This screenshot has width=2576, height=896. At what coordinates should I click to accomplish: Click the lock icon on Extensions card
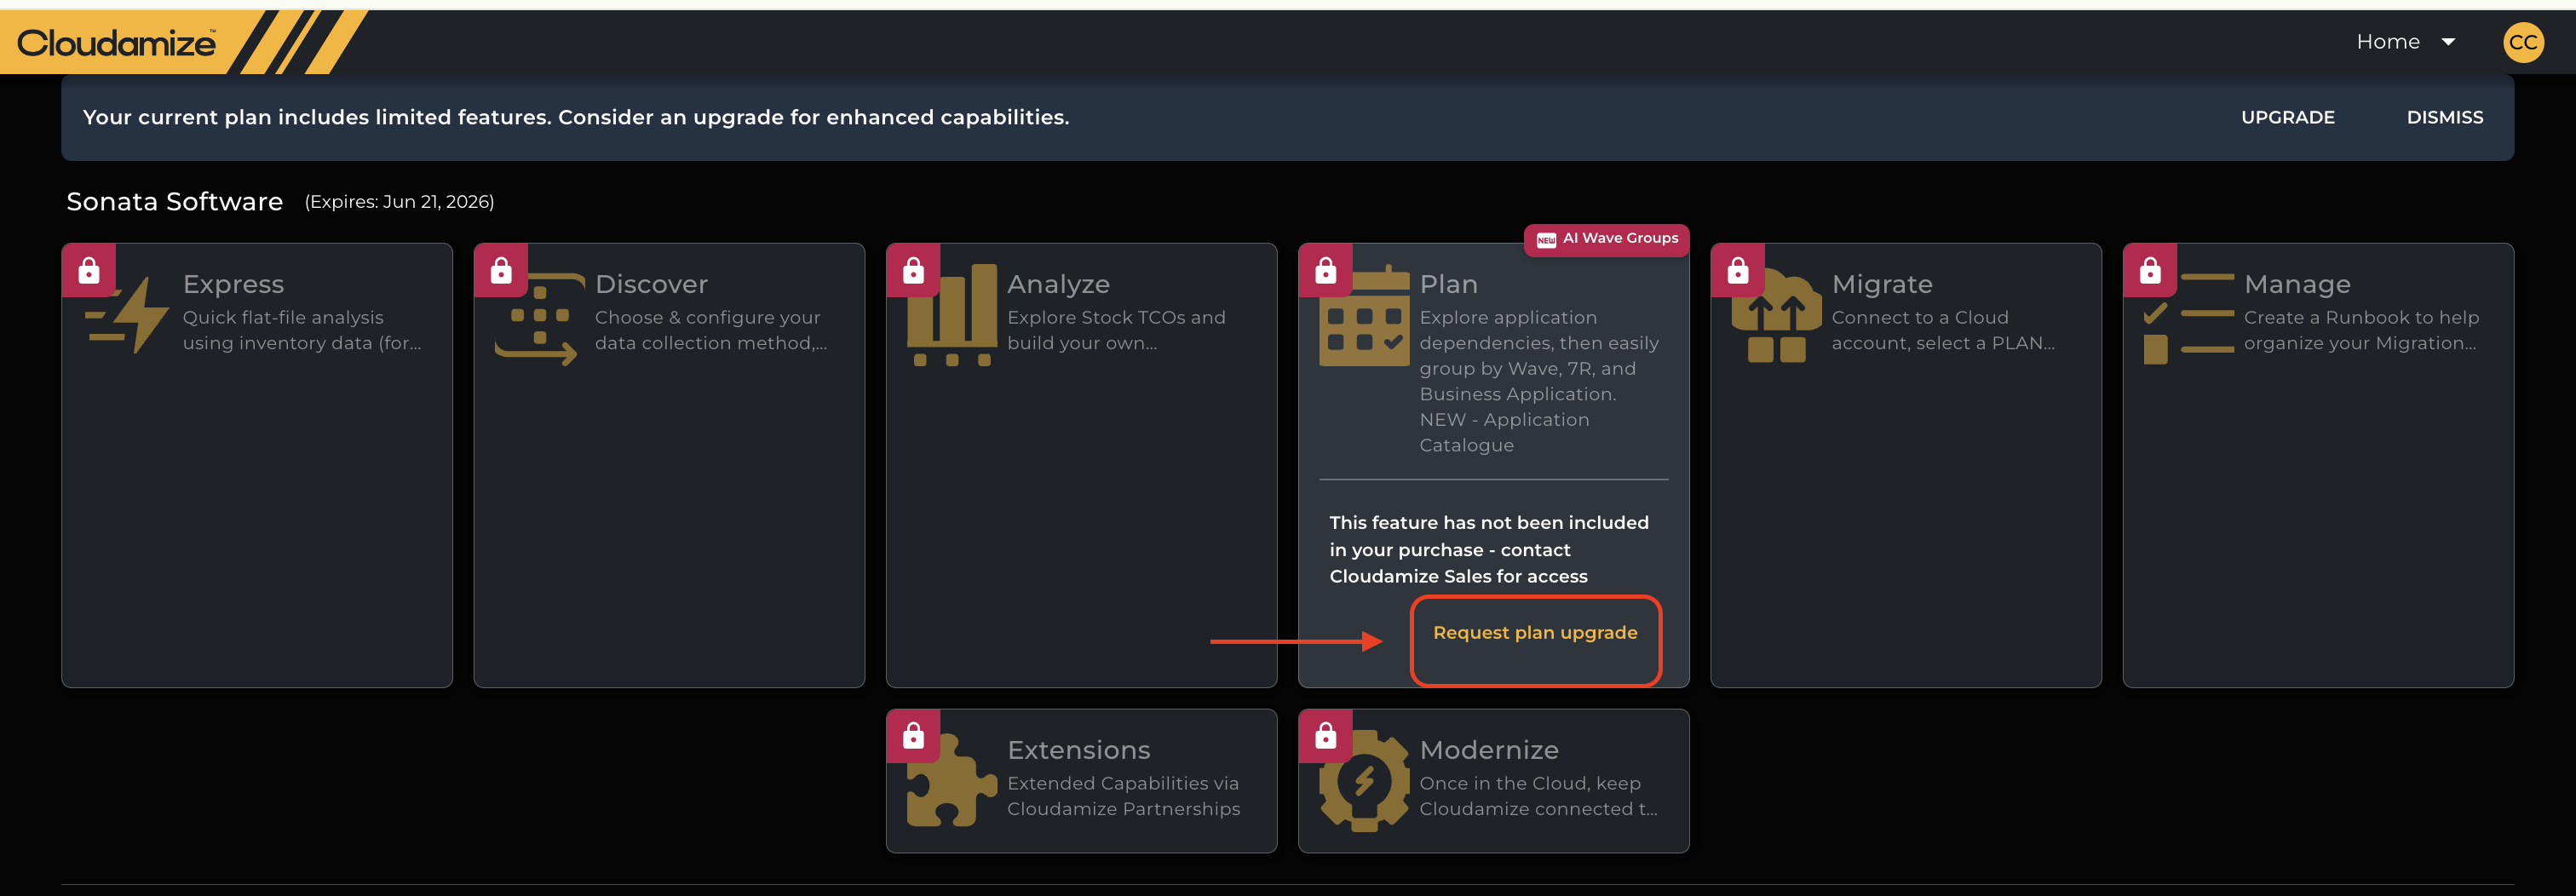coord(914,736)
